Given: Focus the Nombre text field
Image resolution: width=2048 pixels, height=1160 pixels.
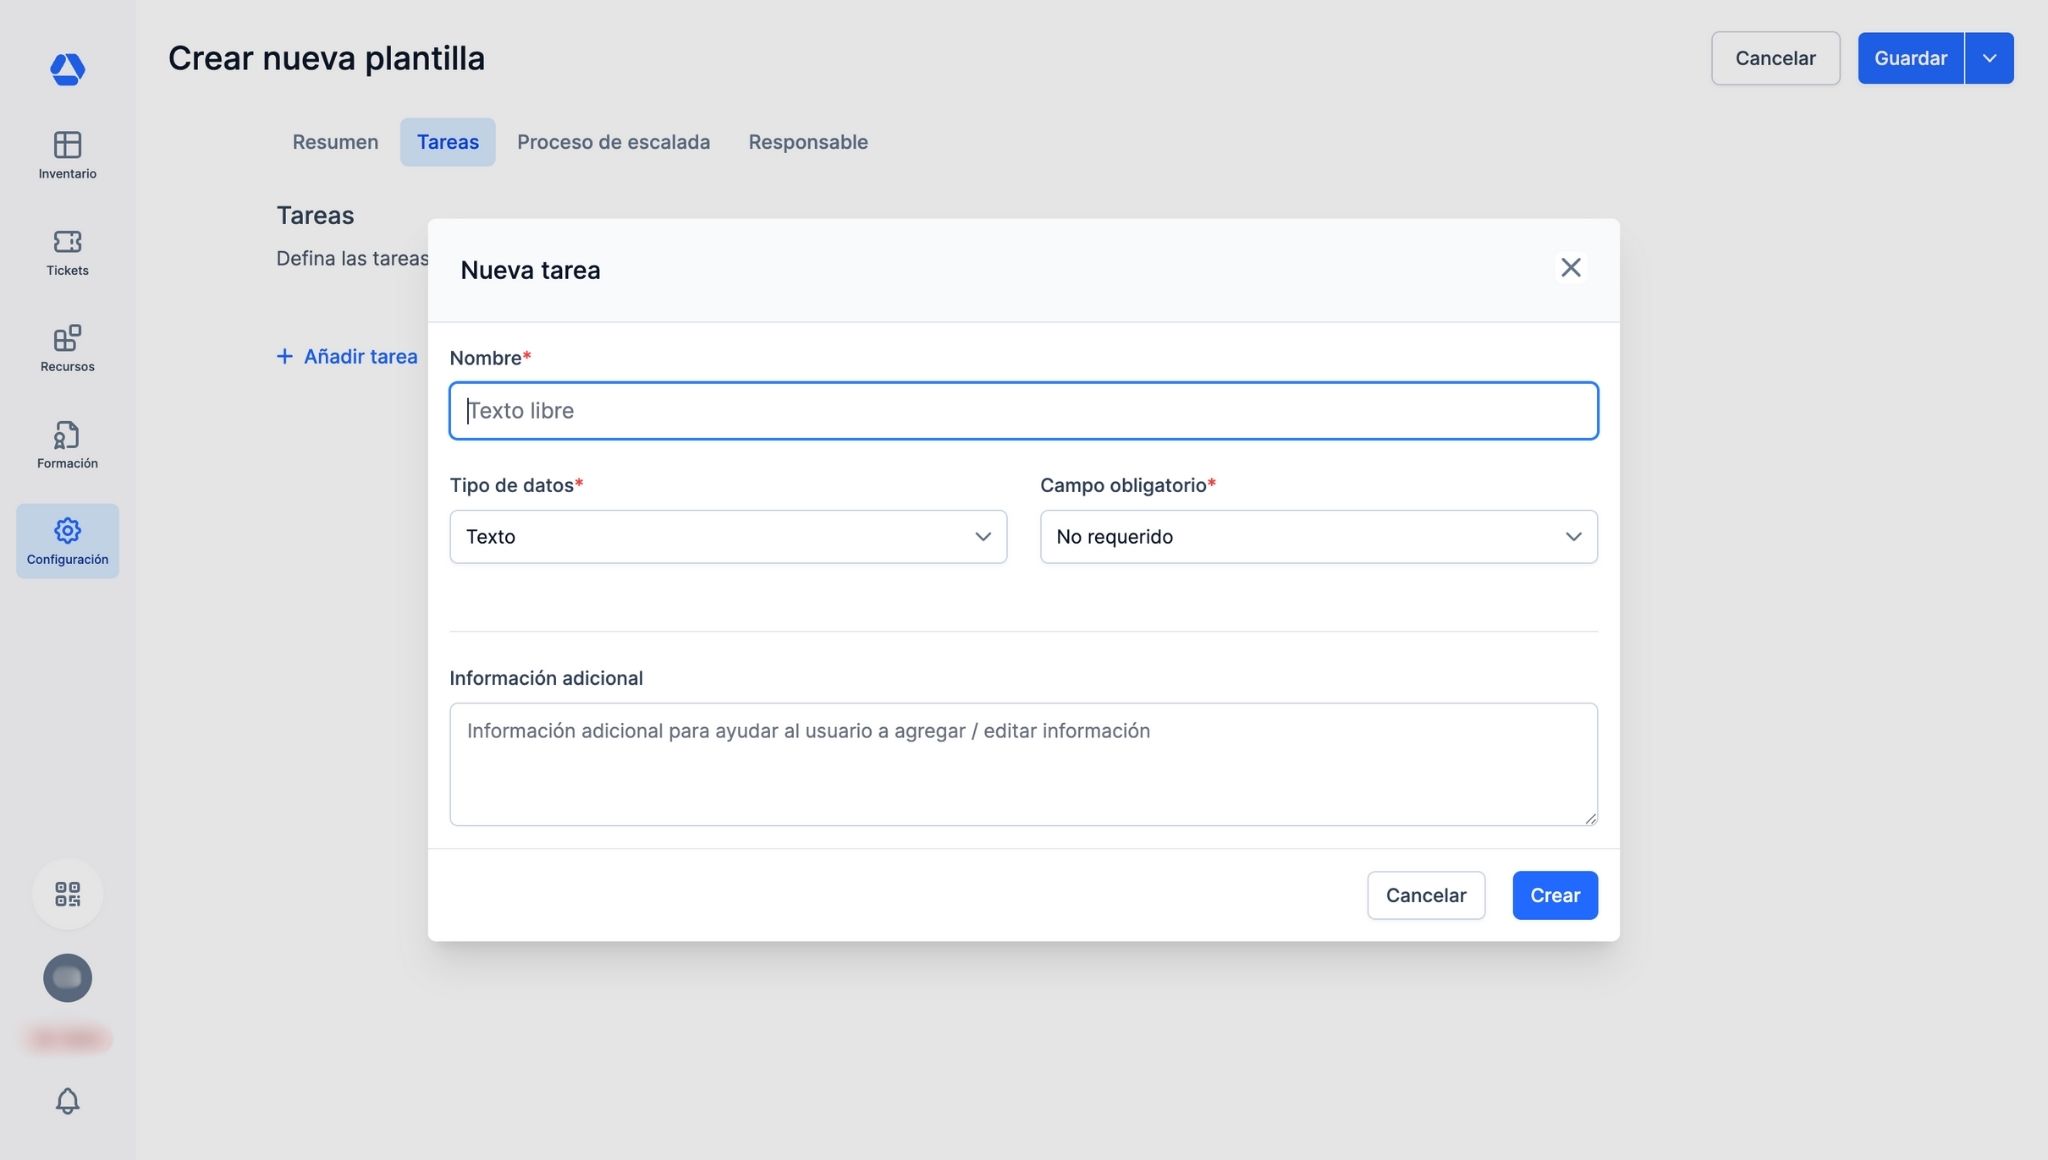Looking at the screenshot, I should point(1023,410).
